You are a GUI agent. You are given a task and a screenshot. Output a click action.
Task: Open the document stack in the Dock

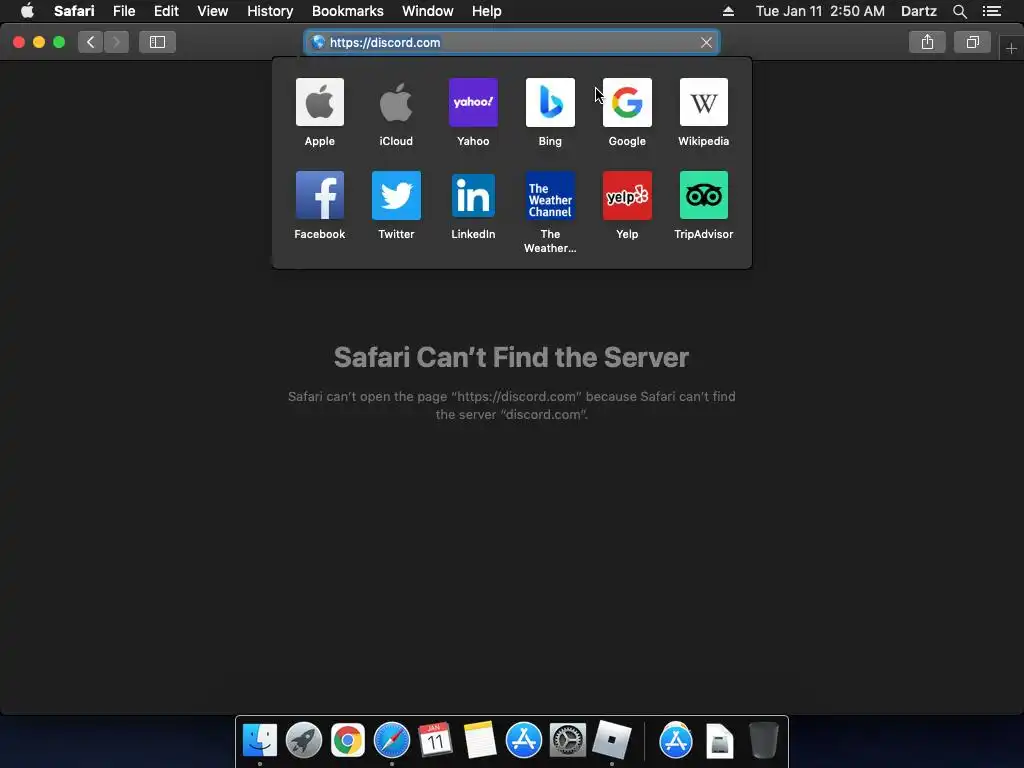tap(720, 741)
